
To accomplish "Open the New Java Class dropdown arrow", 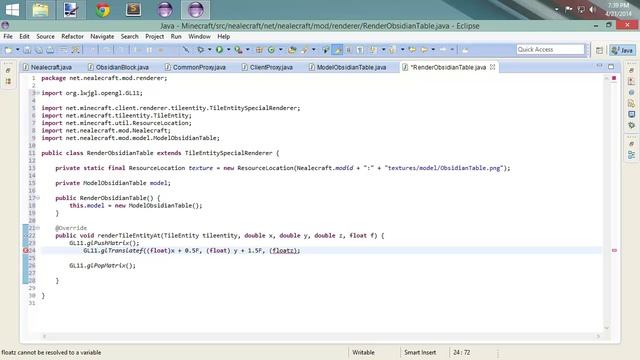I will [x=280, y=50].
